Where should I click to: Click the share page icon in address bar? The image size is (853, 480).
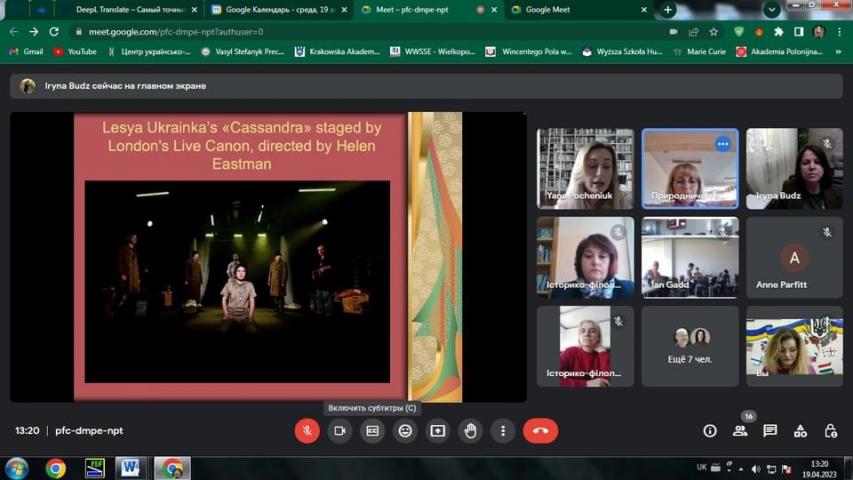click(x=694, y=32)
